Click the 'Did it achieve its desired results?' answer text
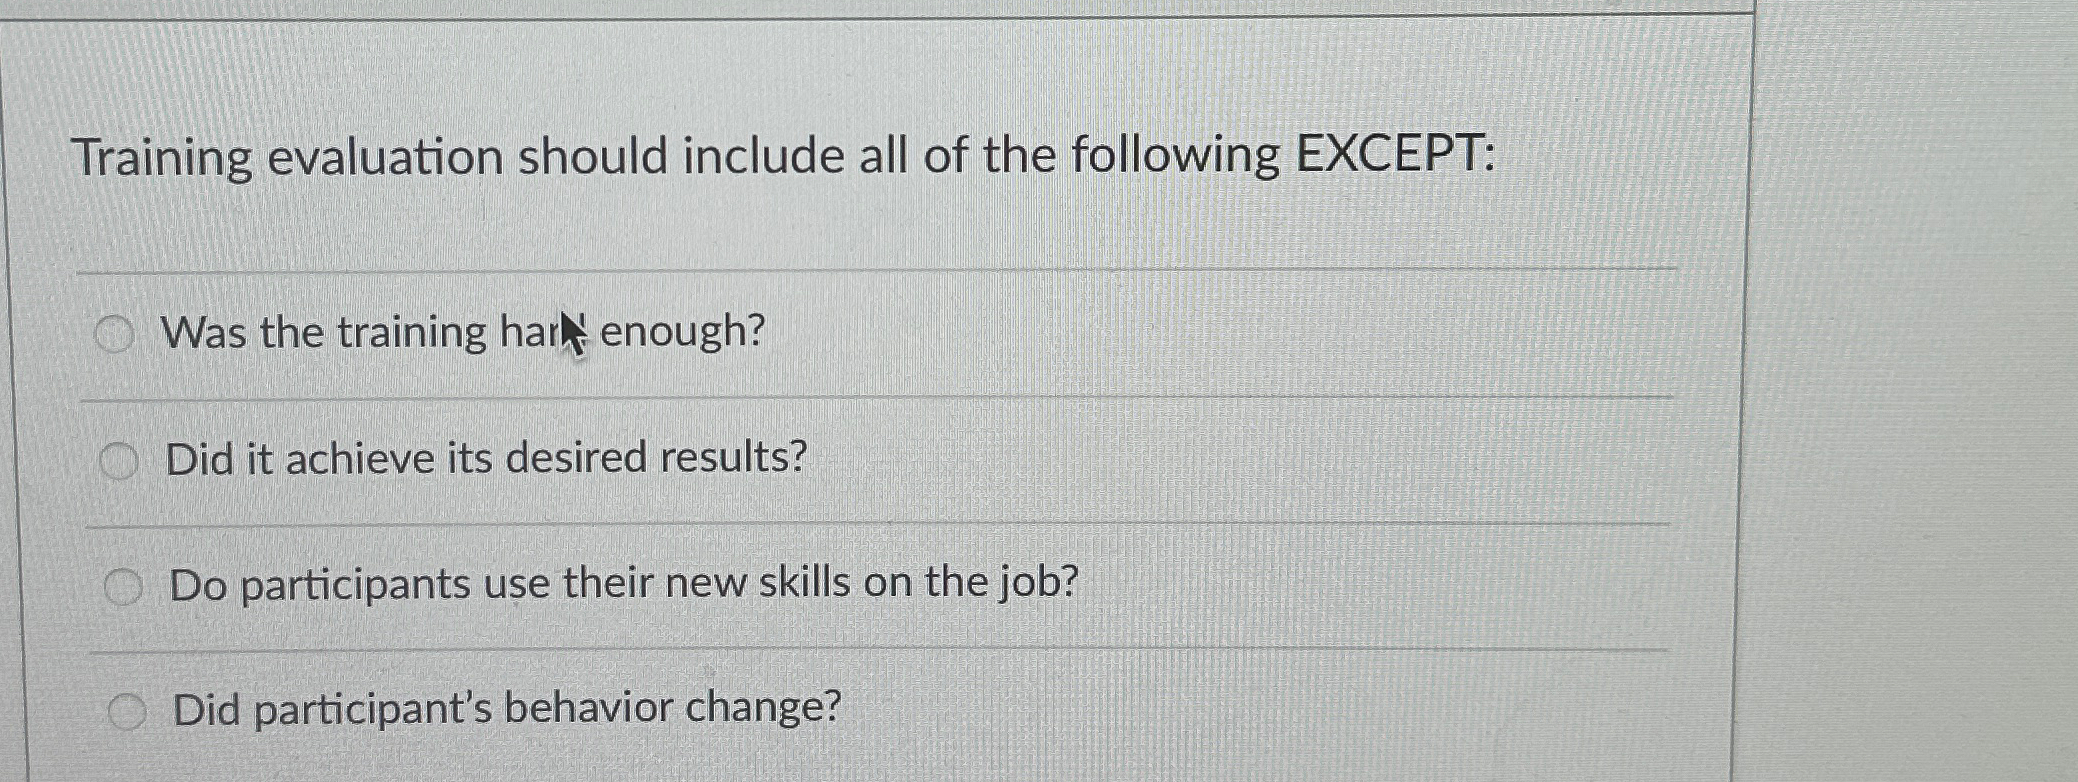 [x=488, y=459]
